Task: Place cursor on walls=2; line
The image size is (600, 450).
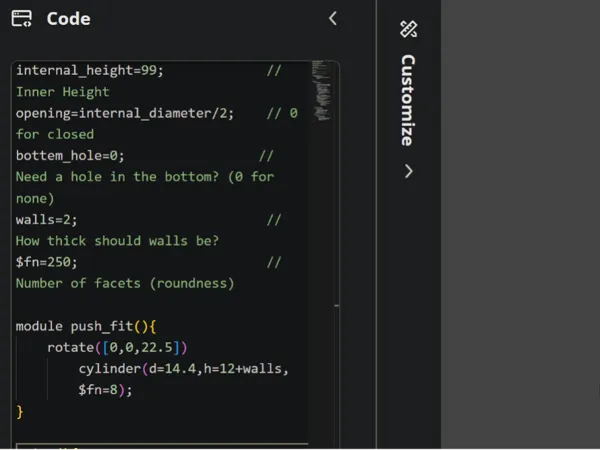Action: point(47,220)
